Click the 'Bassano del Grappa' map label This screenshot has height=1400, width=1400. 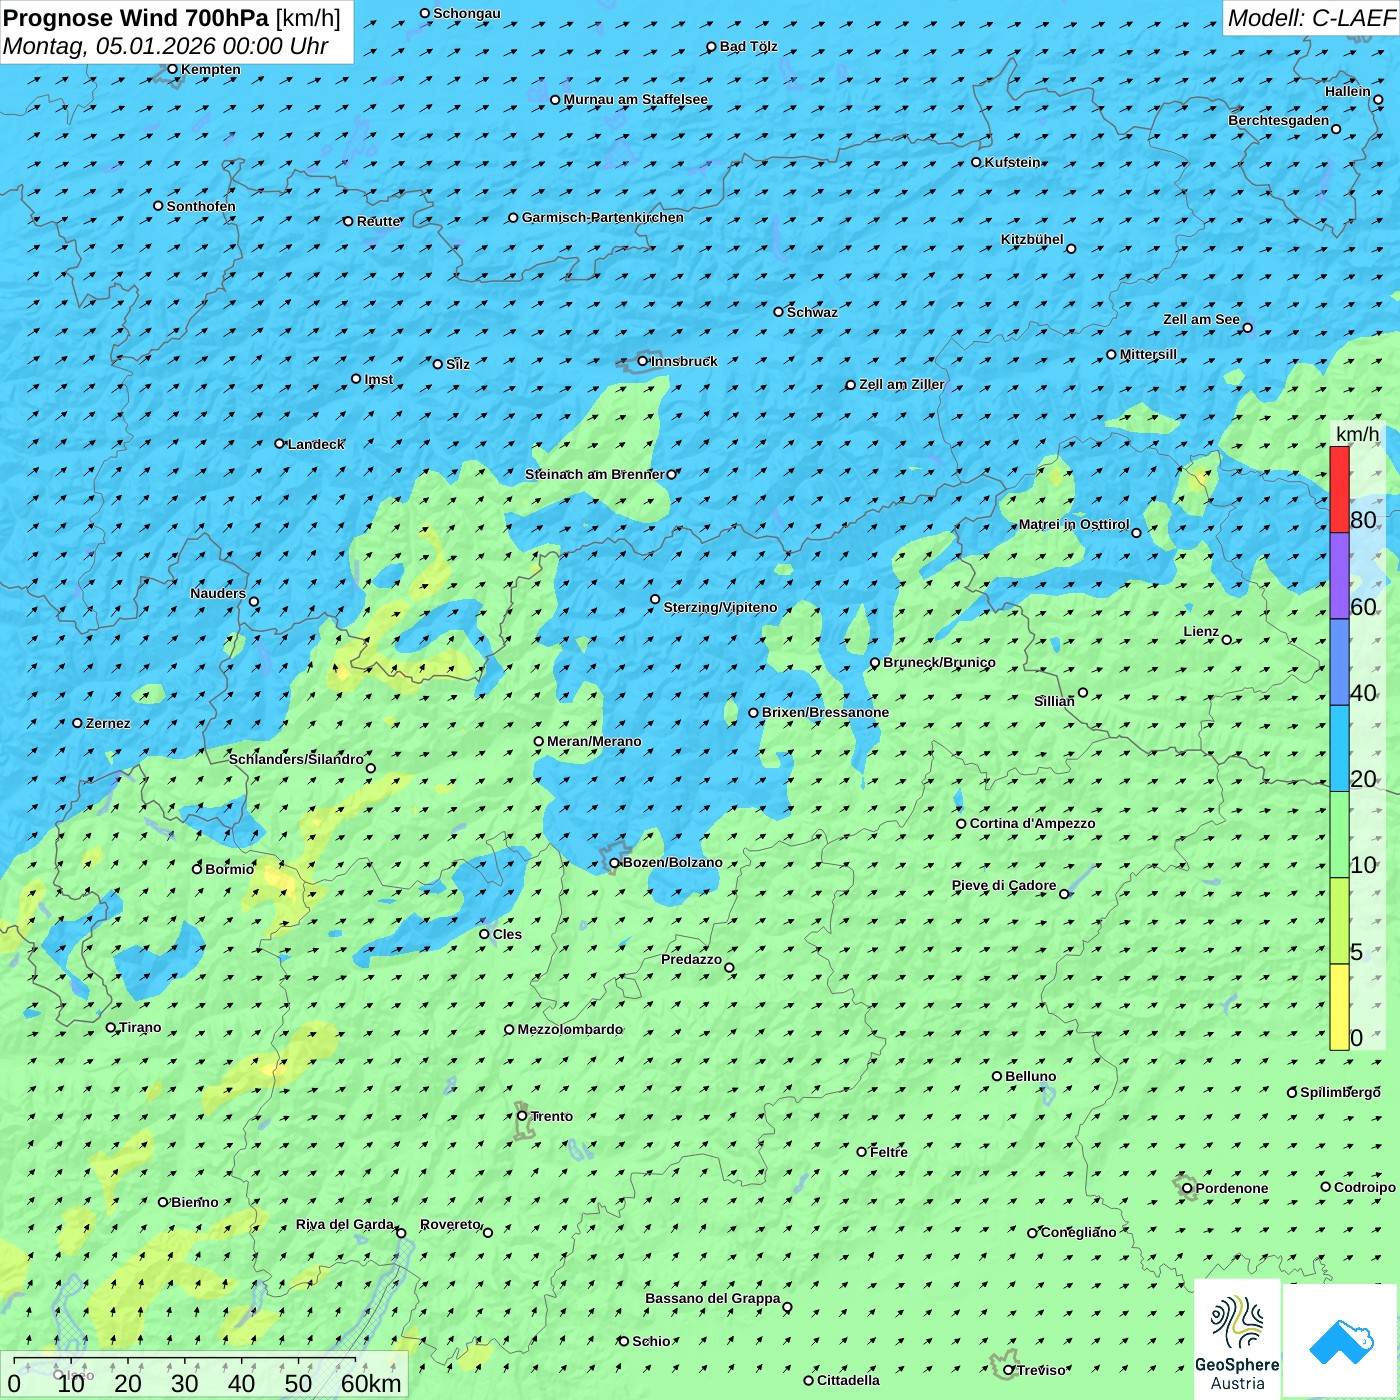click(x=713, y=1298)
